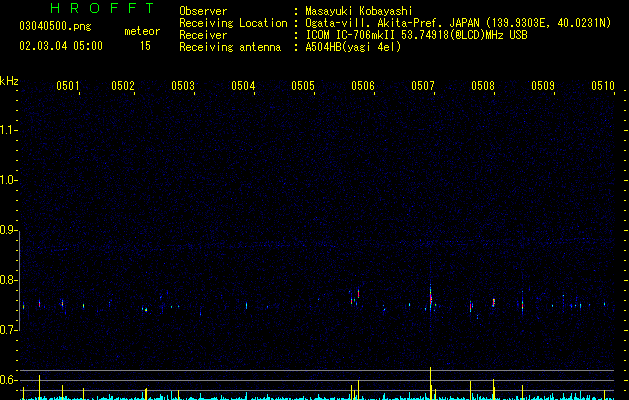Image resolution: width=629 pixels, height=400 pixels.
Task: Click the 0503 time marker
Action: [x=183, y=86]
